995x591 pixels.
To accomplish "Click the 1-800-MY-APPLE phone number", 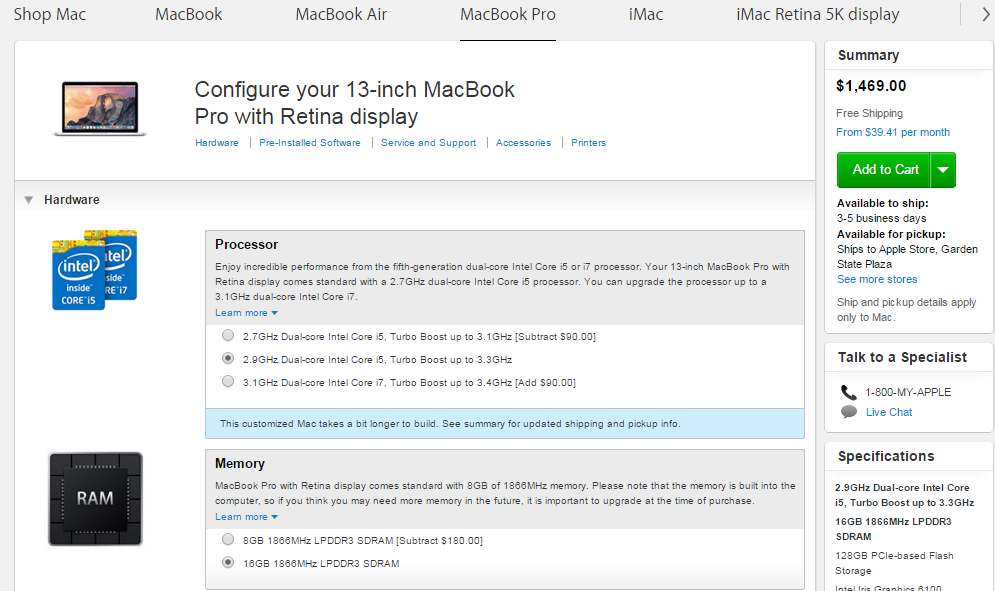I will [908, 392].
